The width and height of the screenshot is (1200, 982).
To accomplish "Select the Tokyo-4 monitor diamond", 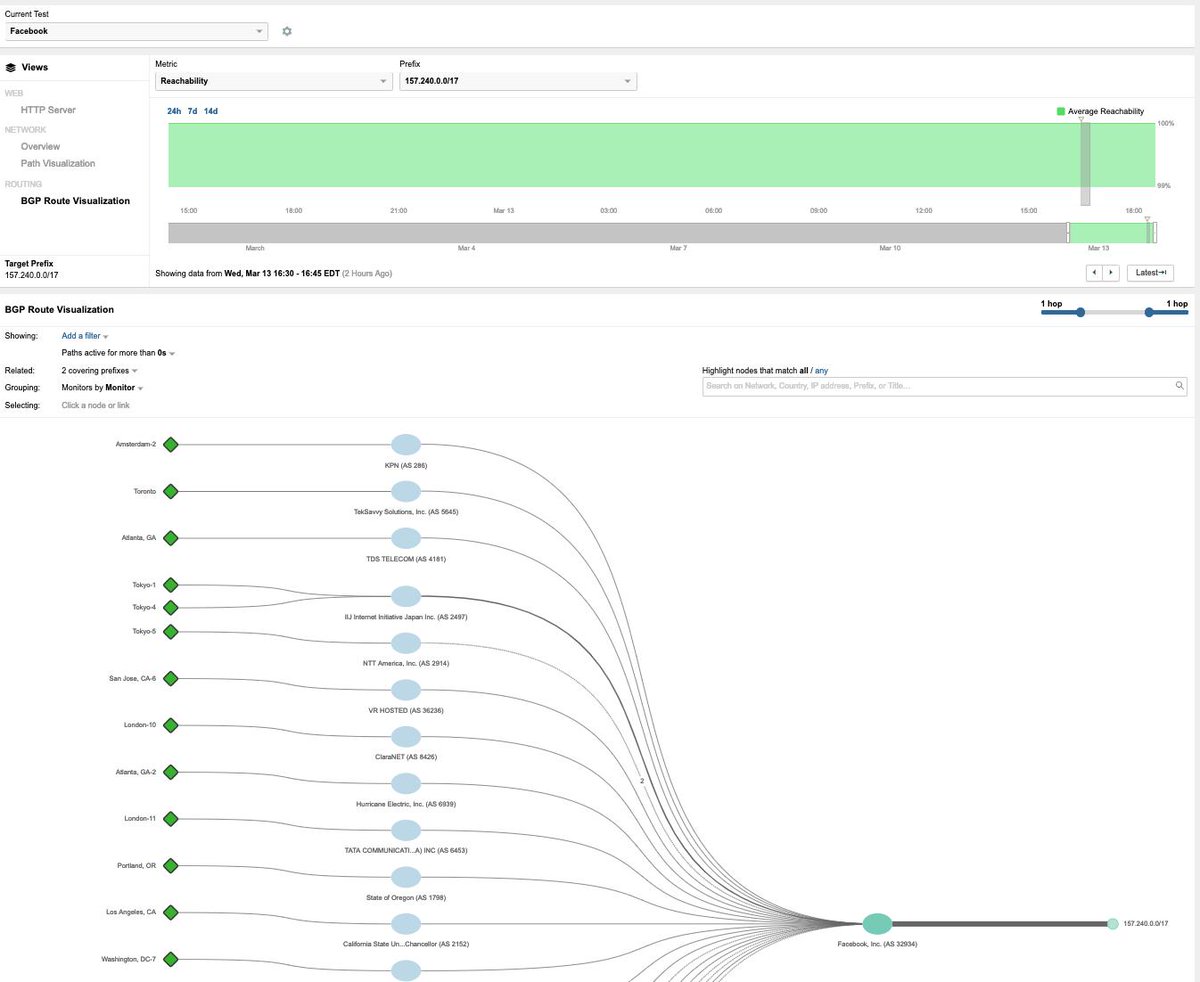I will [x=170, y=607].
